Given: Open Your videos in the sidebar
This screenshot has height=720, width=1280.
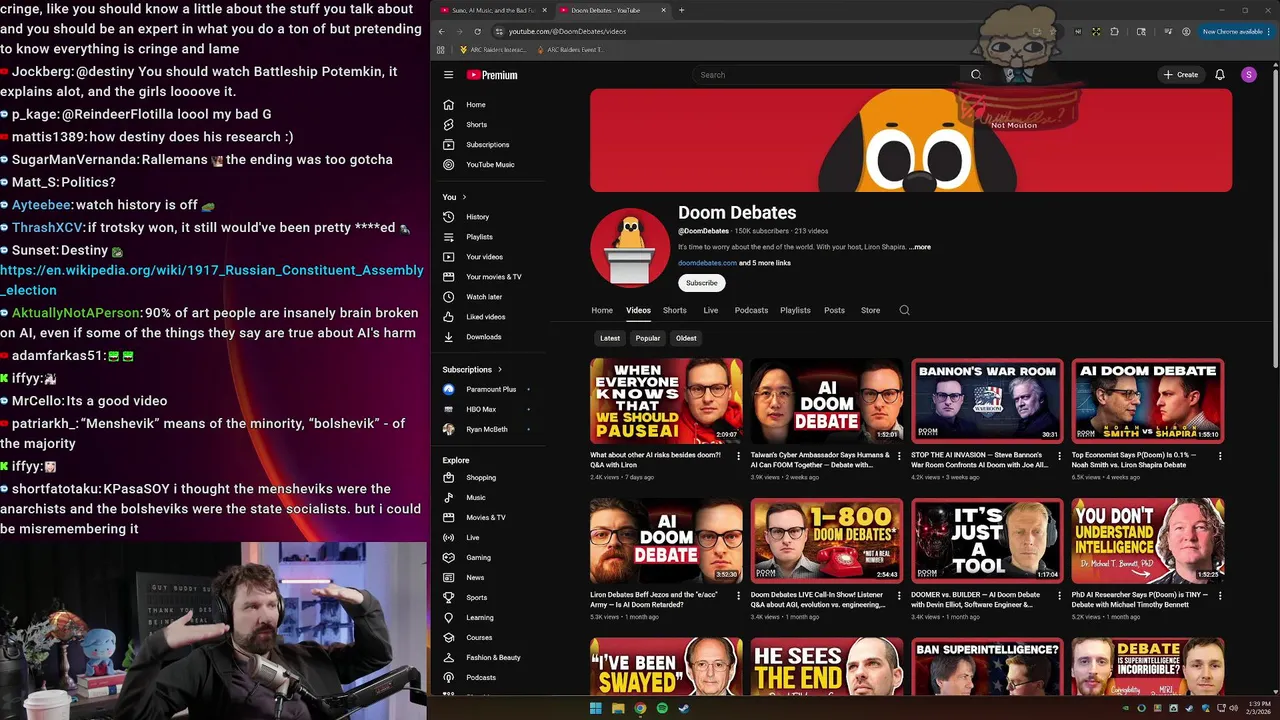Looking at the screenshot, I should click(486, 257).
